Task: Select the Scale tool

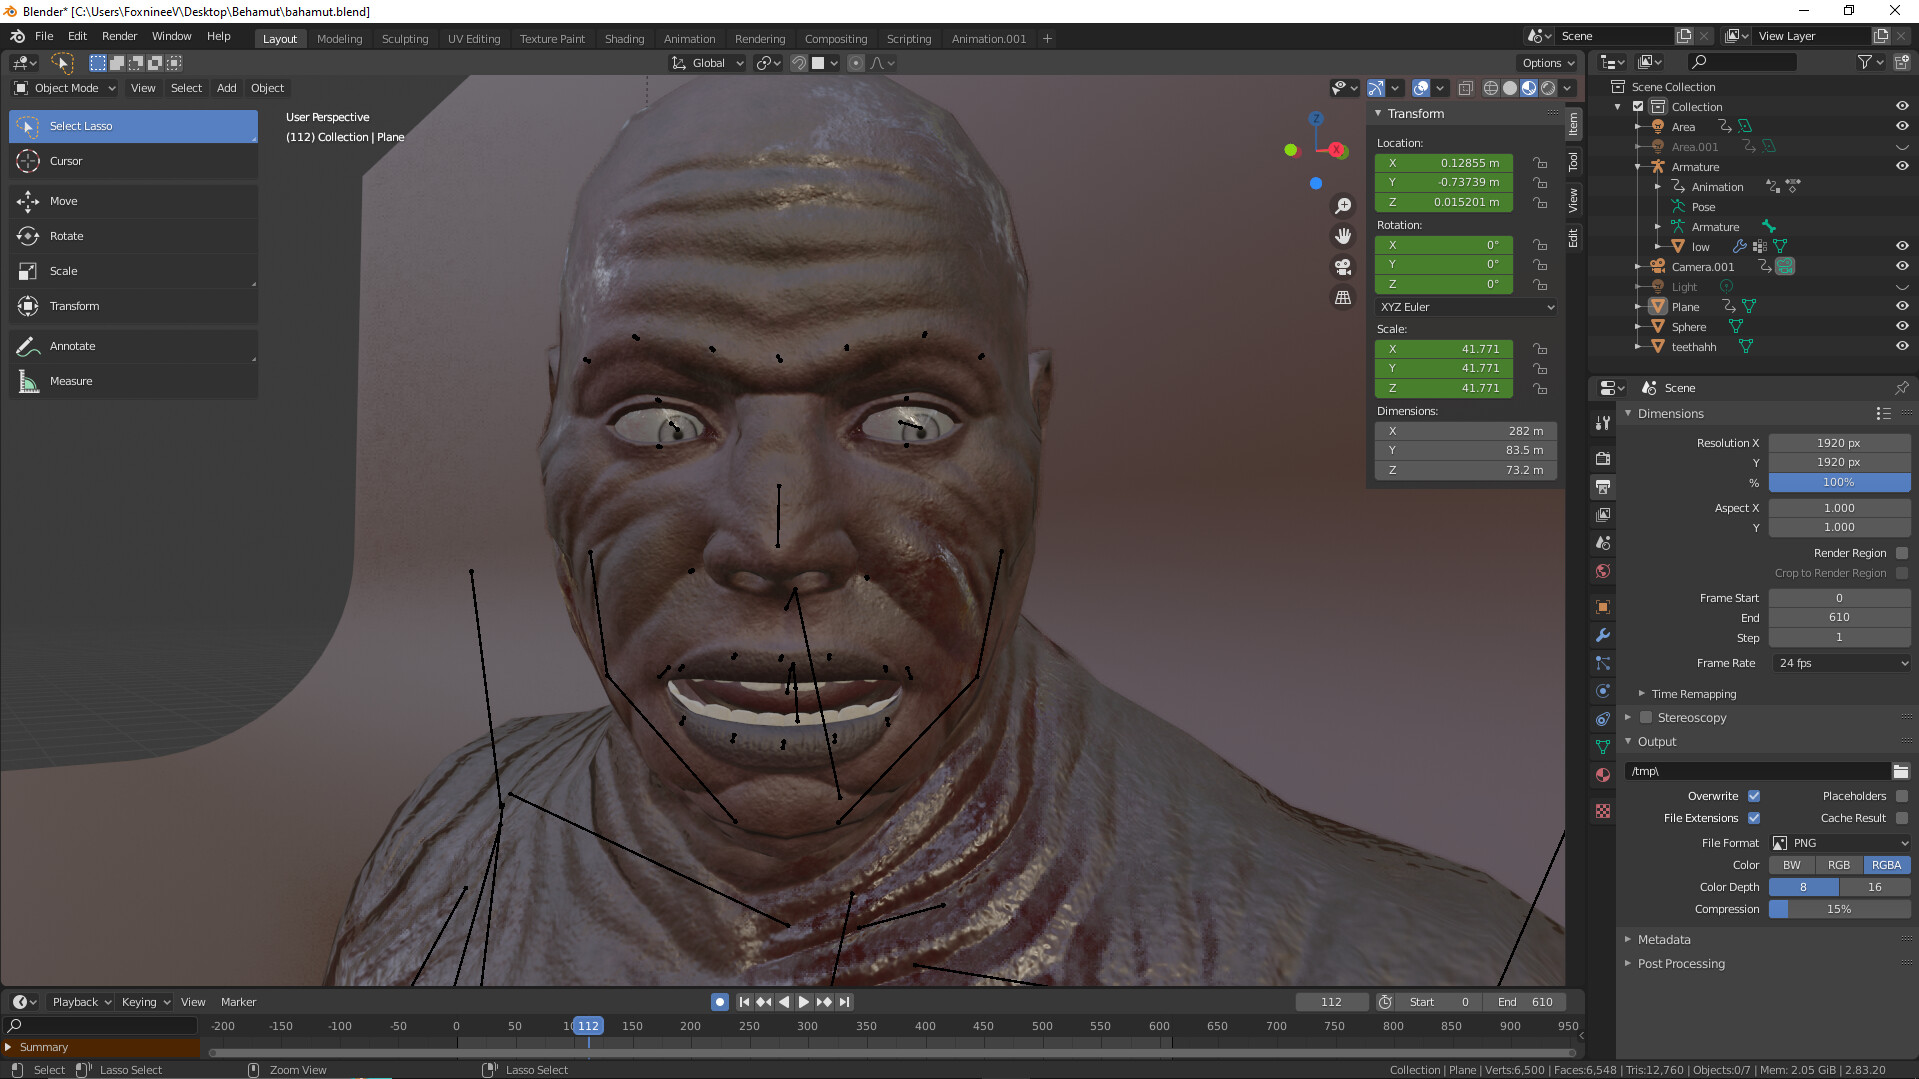Action: [63, 271]
